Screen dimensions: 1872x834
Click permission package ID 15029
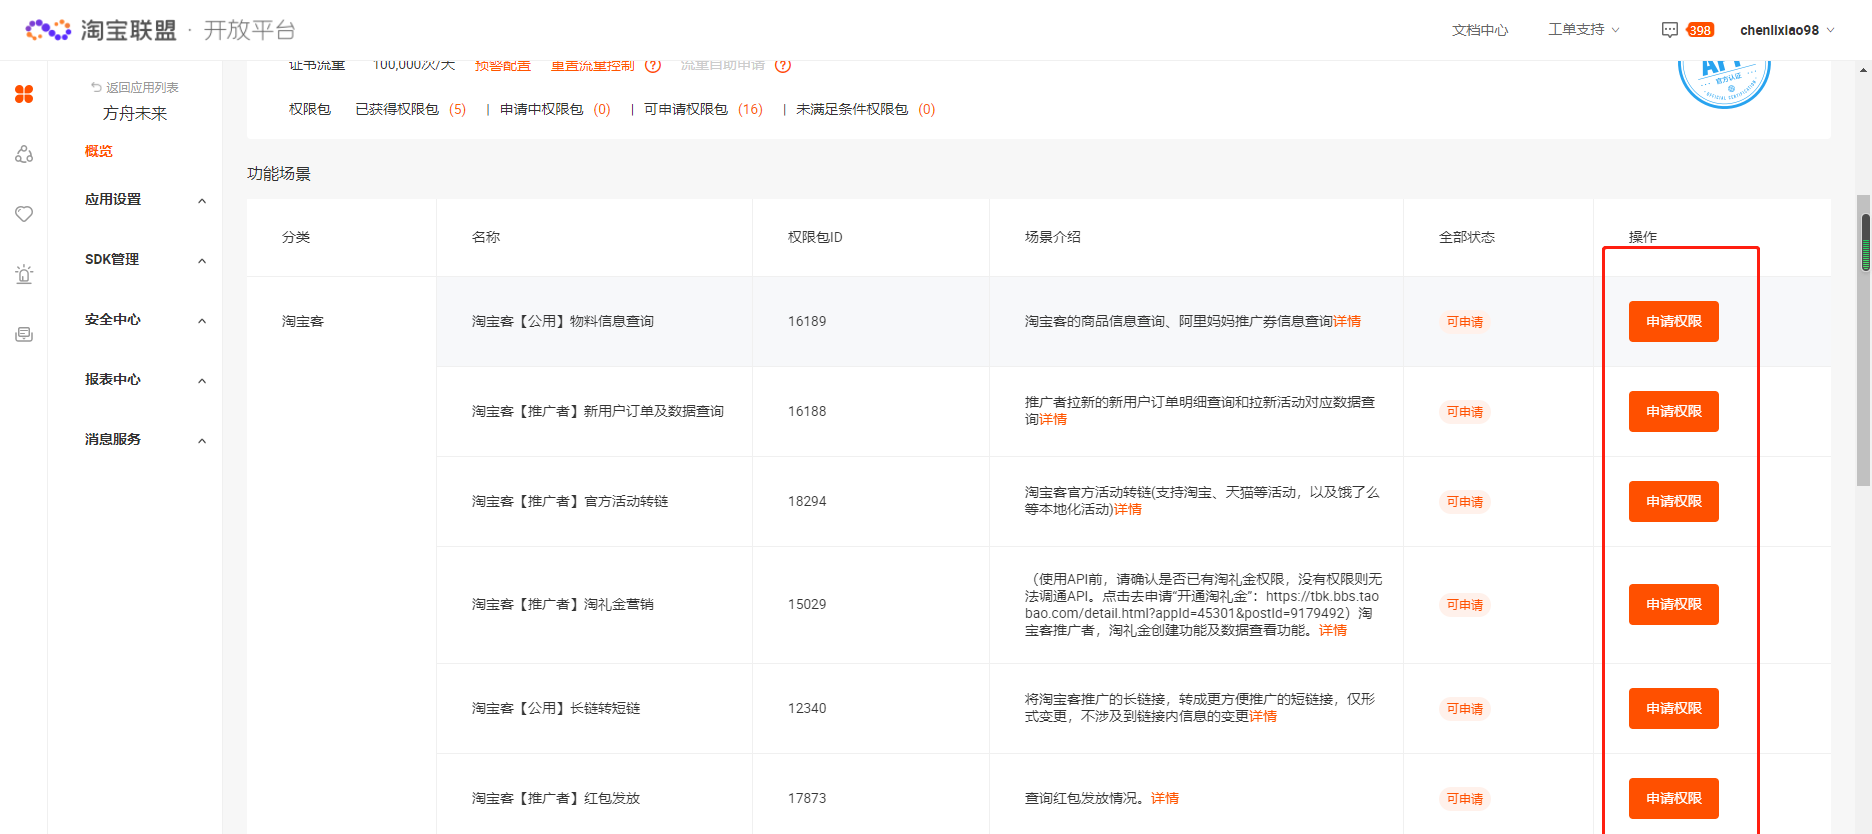coord(807,604)
